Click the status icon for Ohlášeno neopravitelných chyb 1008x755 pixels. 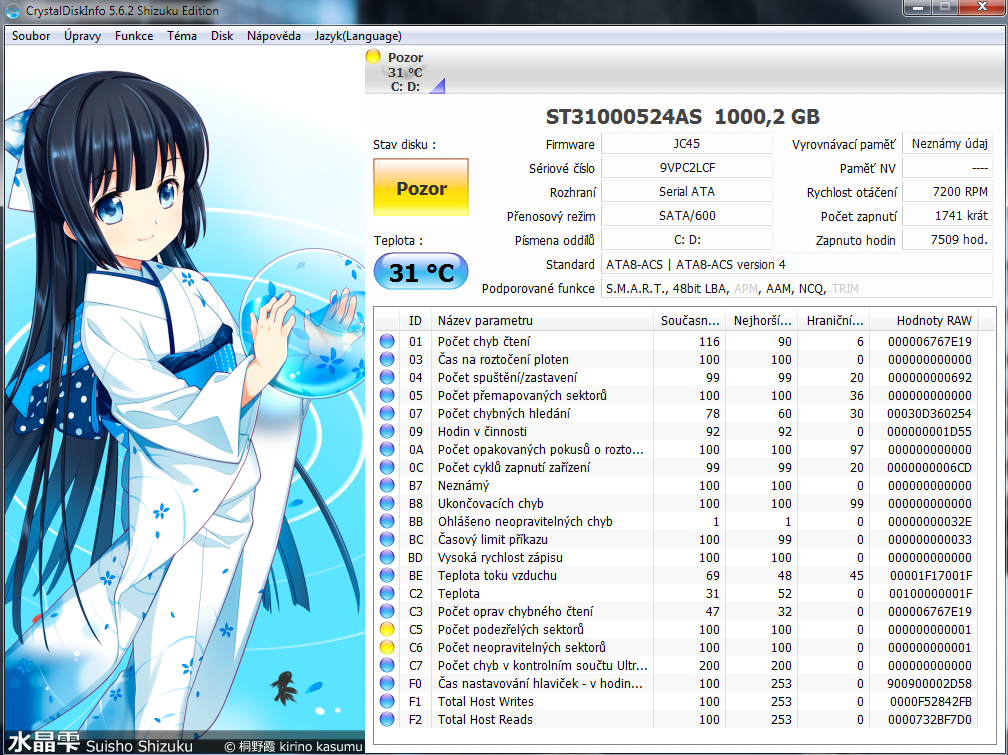387,522
